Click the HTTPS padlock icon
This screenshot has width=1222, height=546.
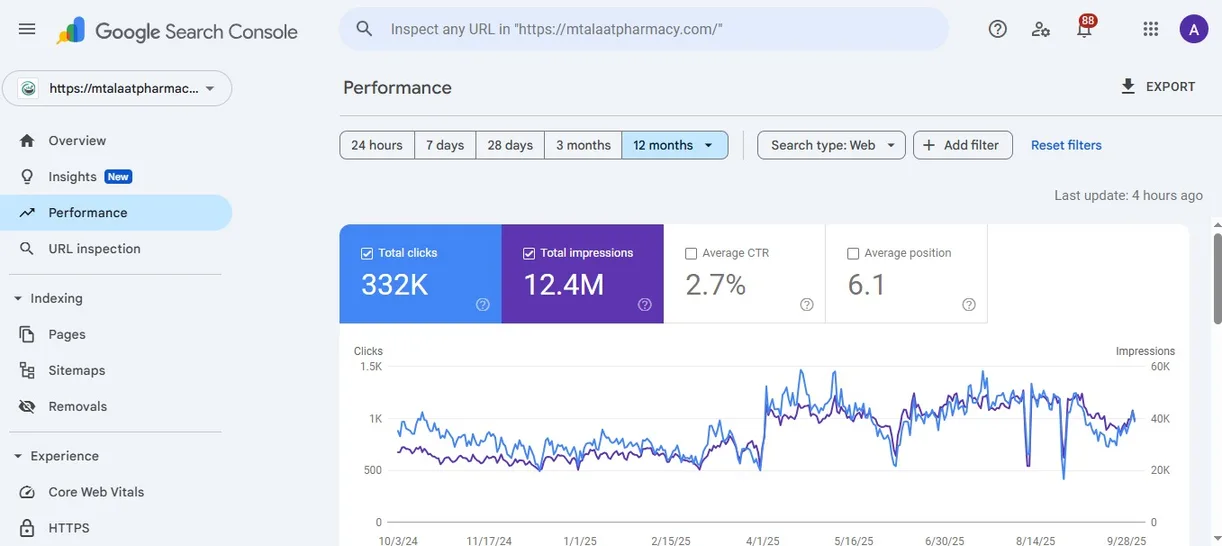click(x=28, y=528)
